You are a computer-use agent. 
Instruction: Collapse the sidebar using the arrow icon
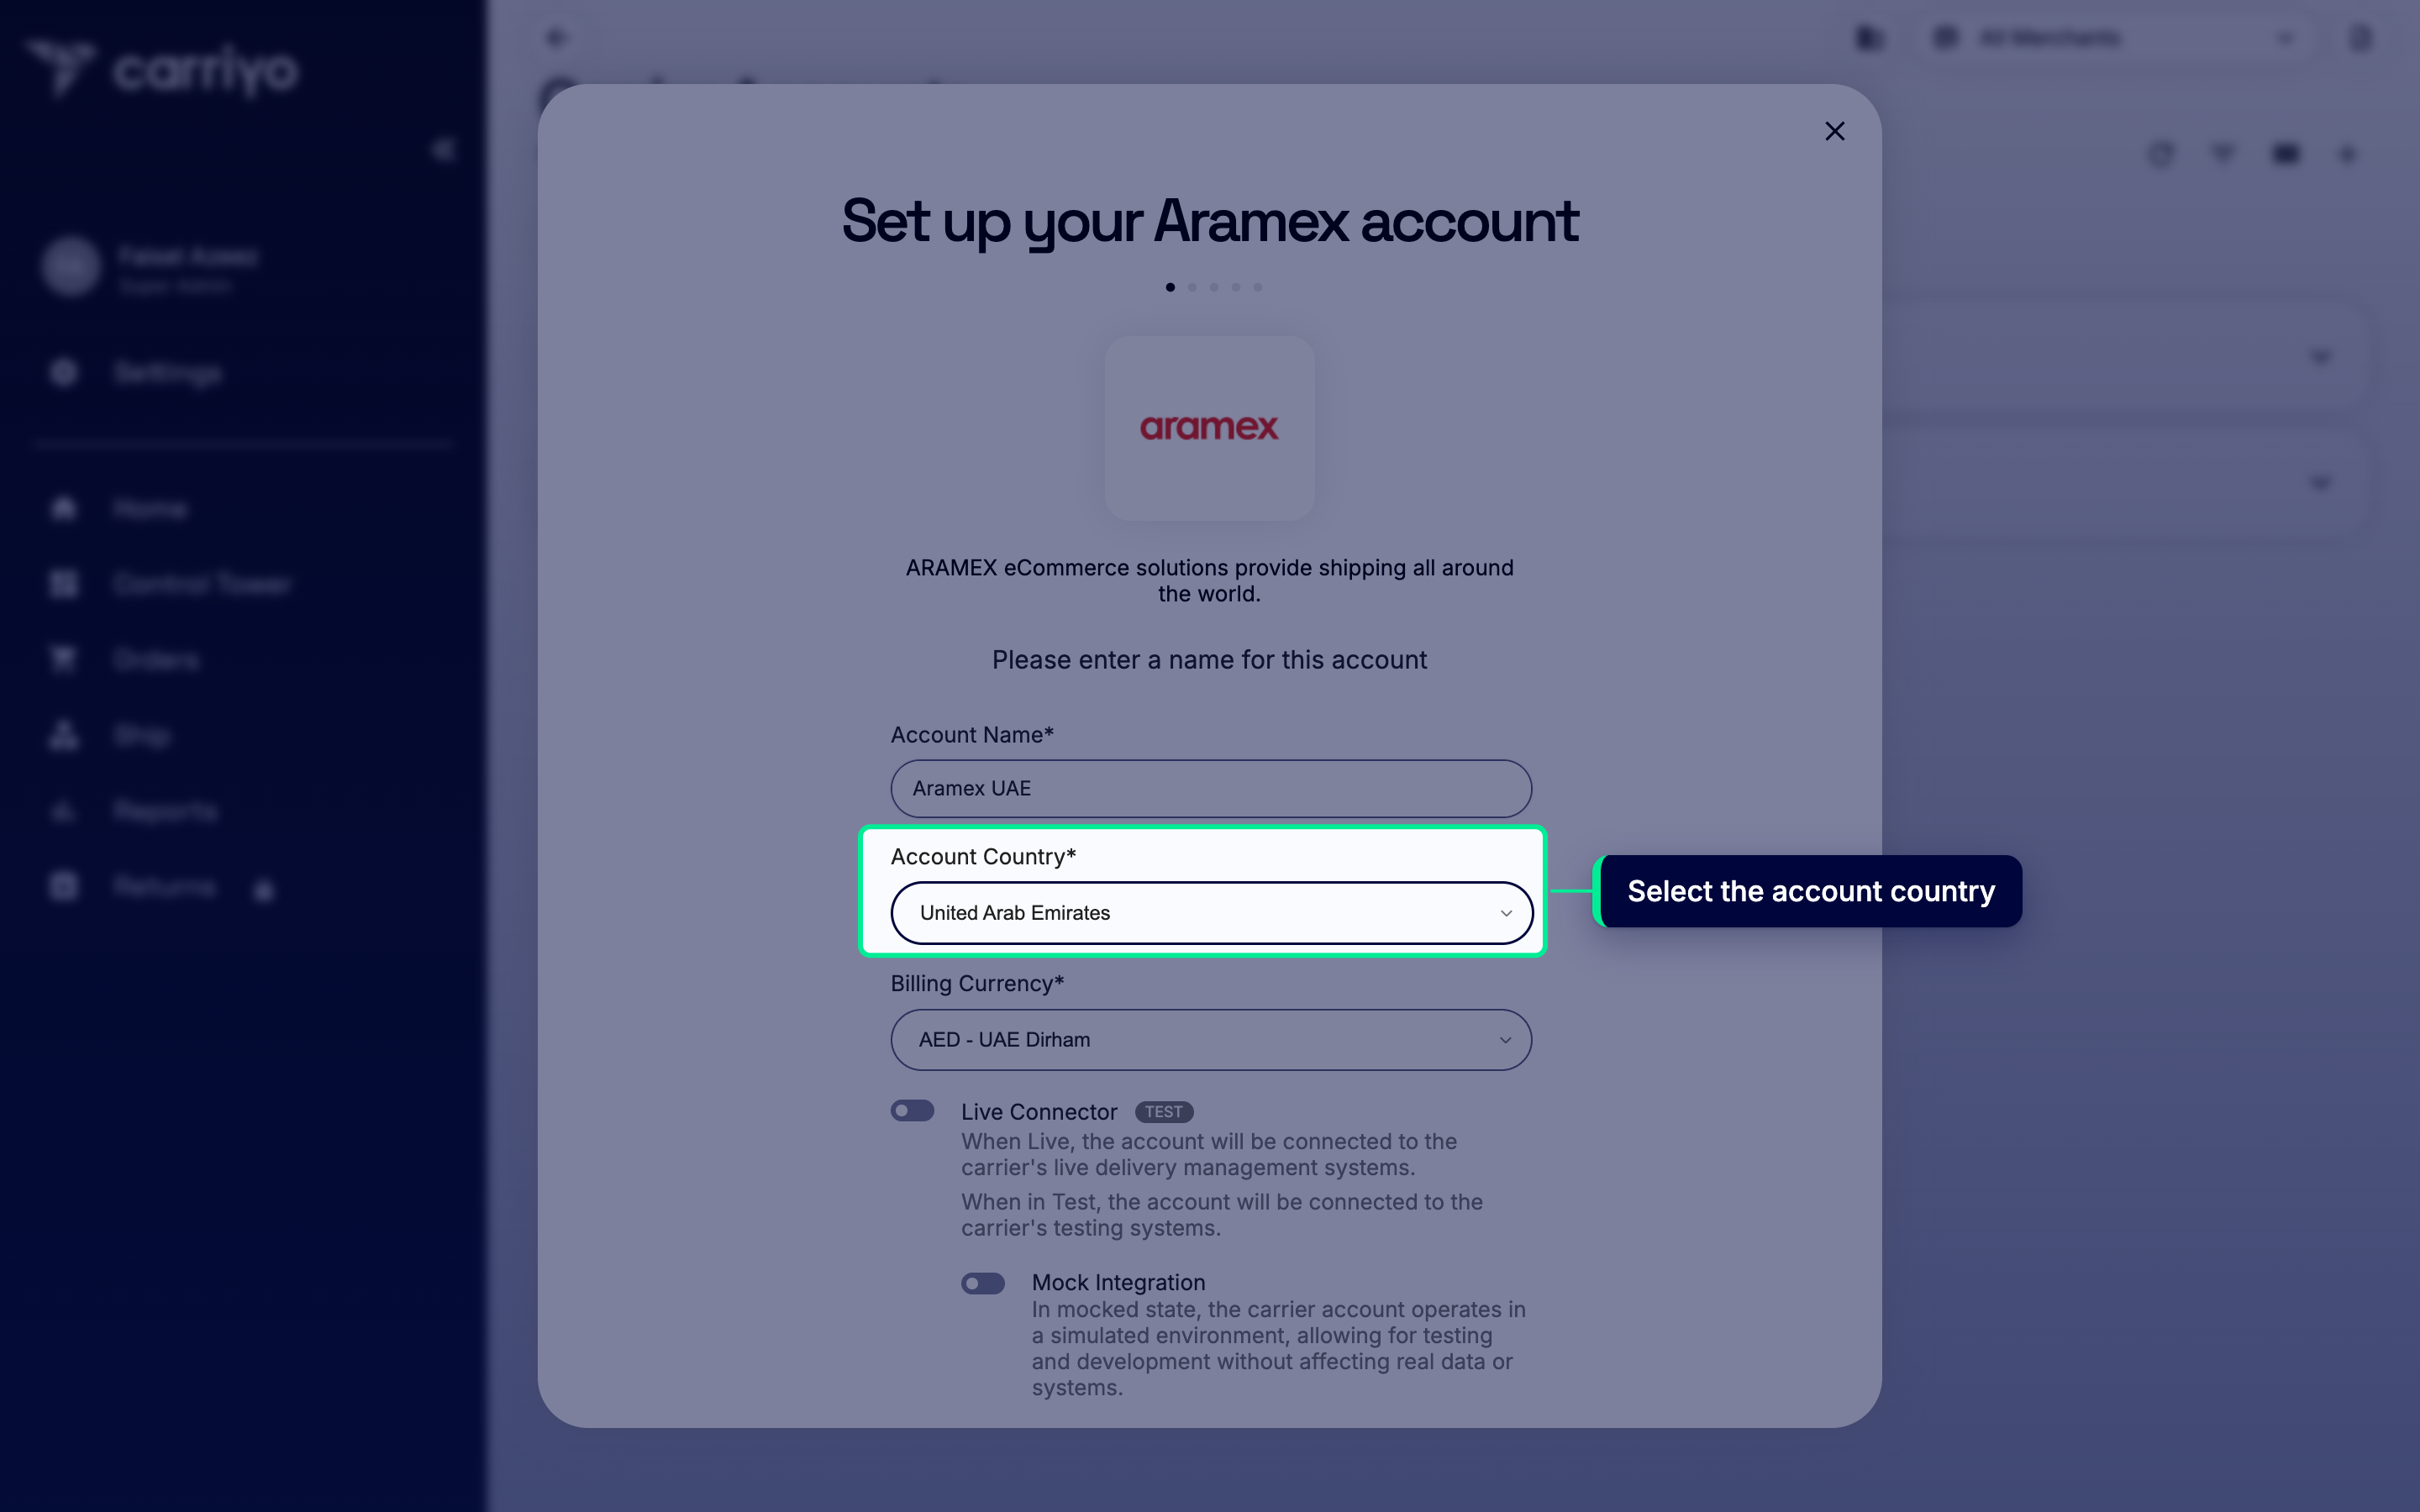[443, 150]
